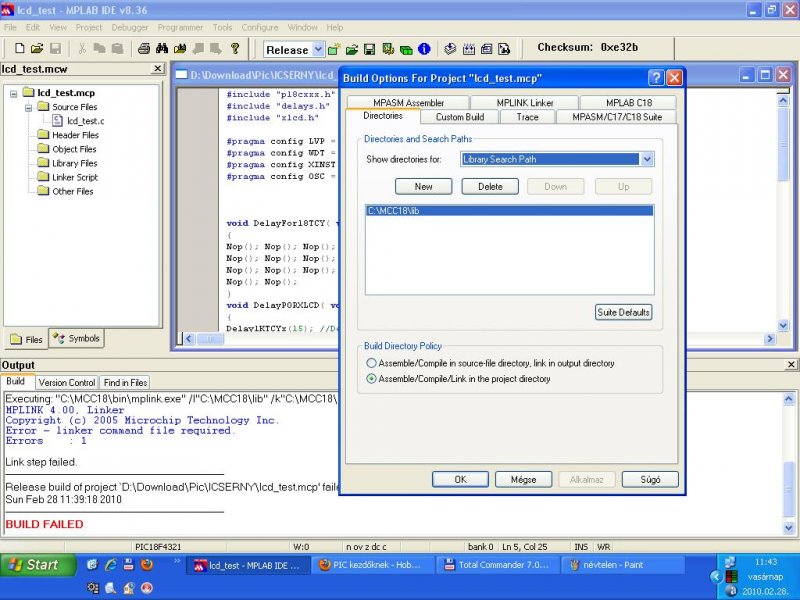Image resolution: width=800 pixels, height=600 pixels.
Task: Close the Output panel
Action: pyautogui.click(x=791, y=364)
